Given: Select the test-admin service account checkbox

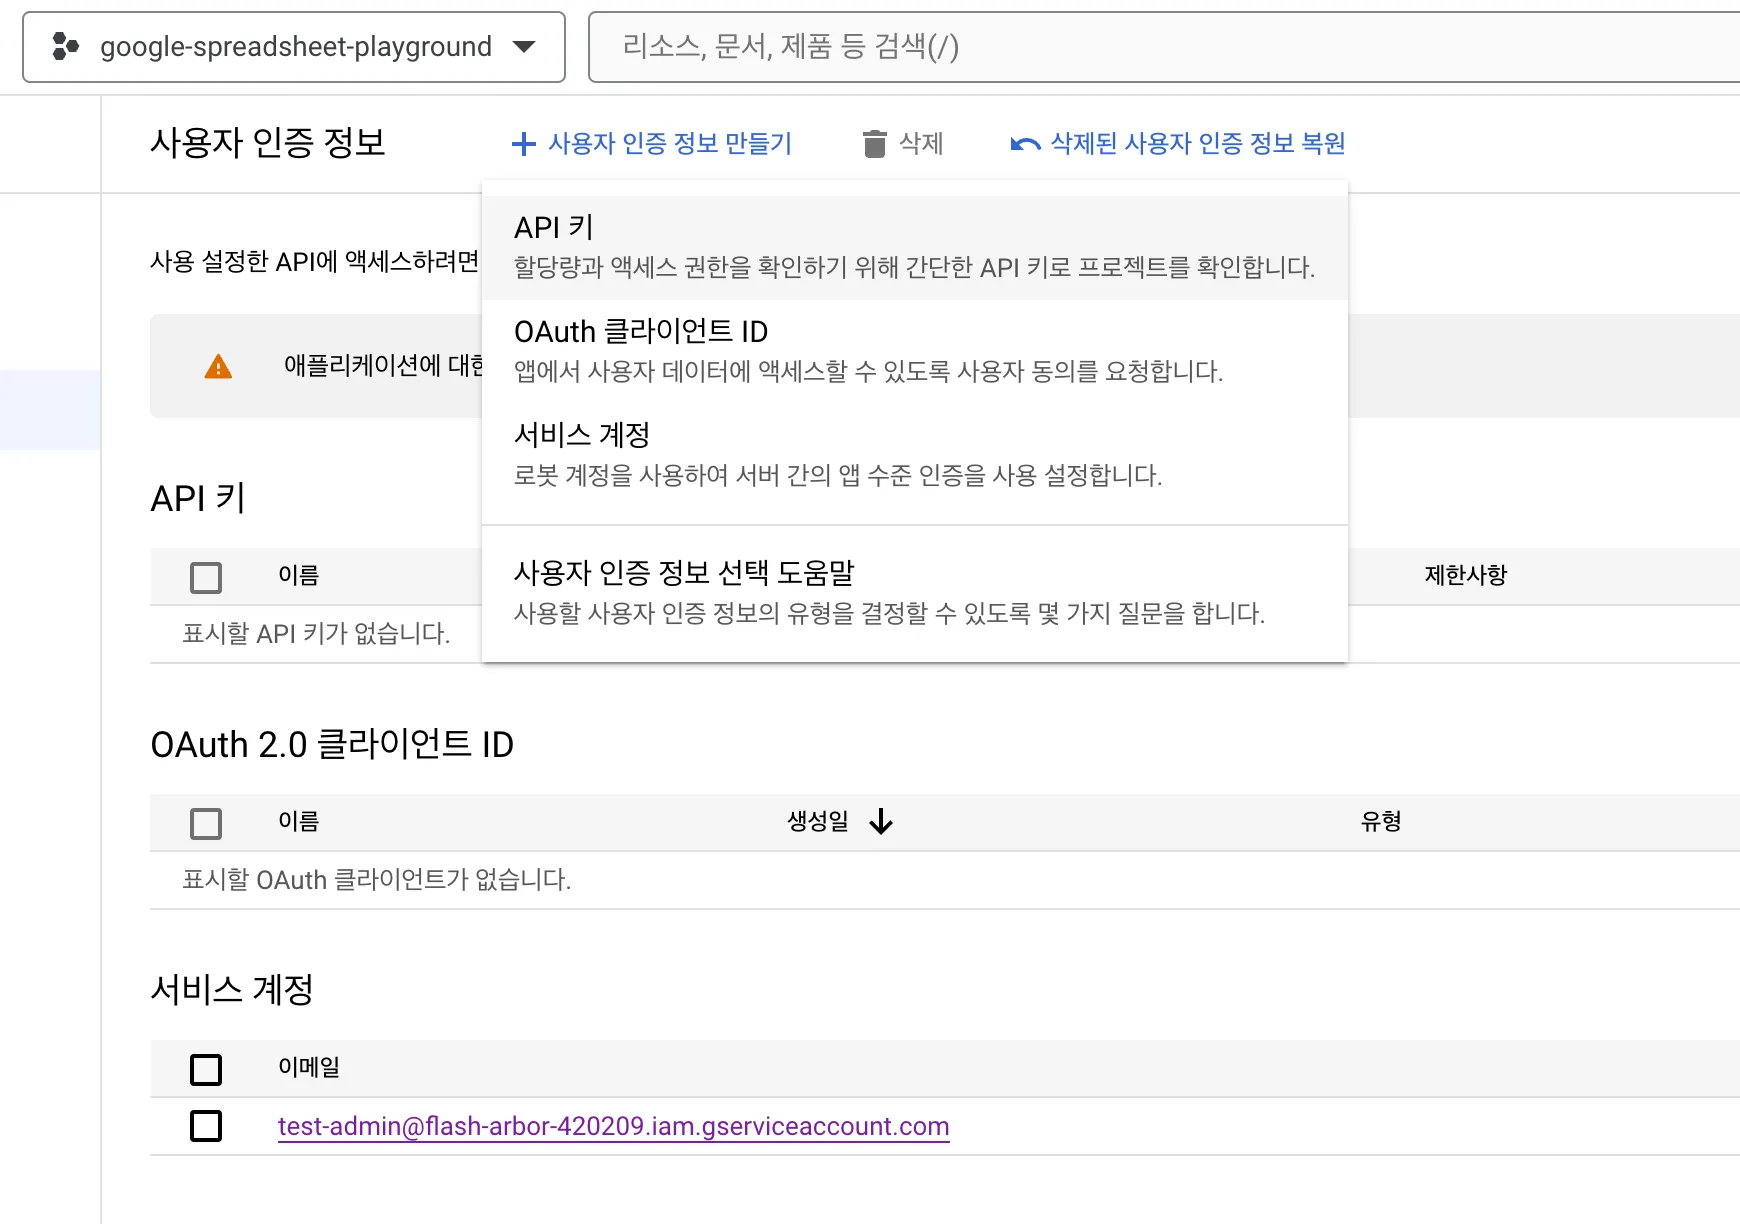Looking at the screenshot, I should [205, 1126].
